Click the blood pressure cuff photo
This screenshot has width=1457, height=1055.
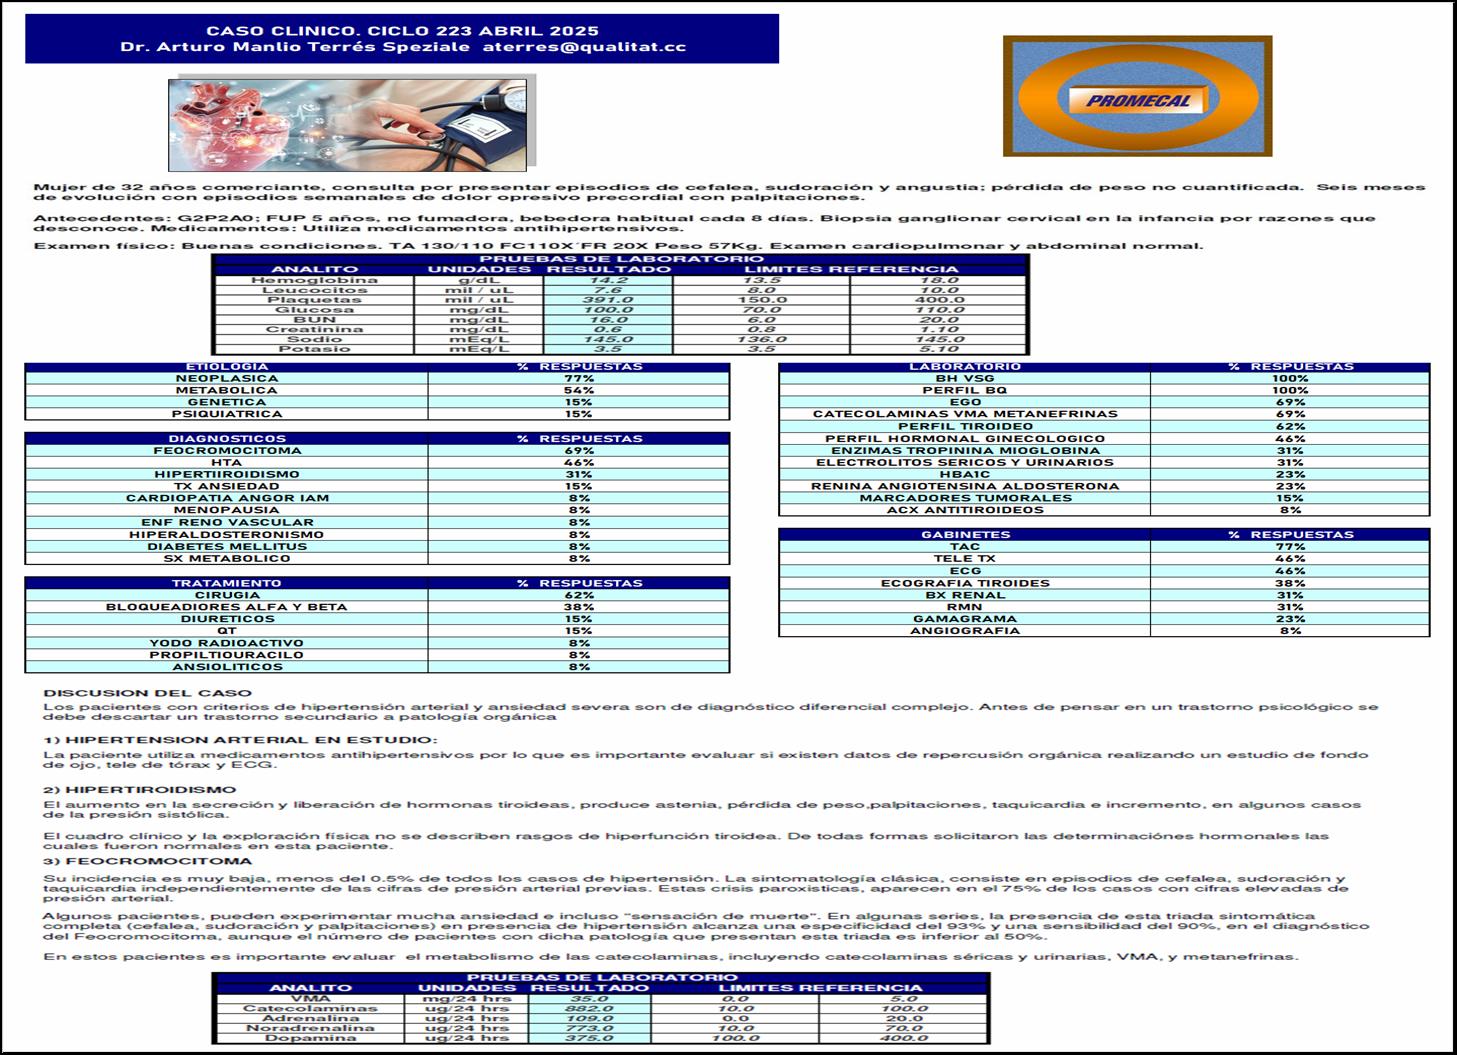click(x=346, y=123)
